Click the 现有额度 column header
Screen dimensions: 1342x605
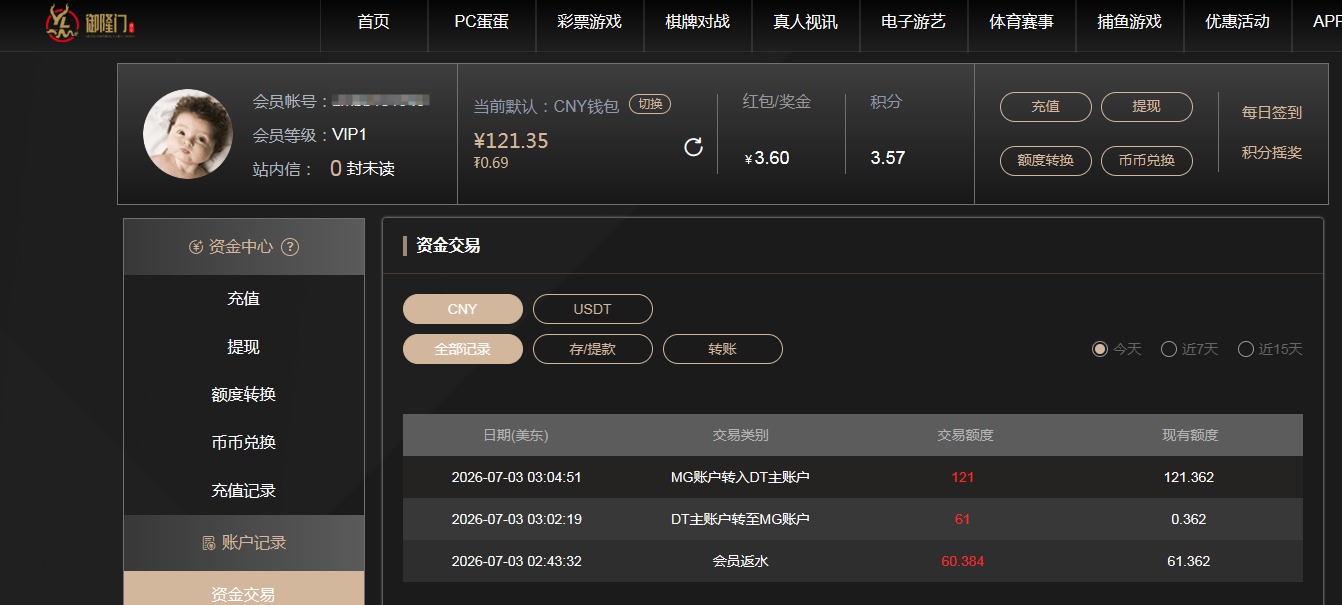1190,436
